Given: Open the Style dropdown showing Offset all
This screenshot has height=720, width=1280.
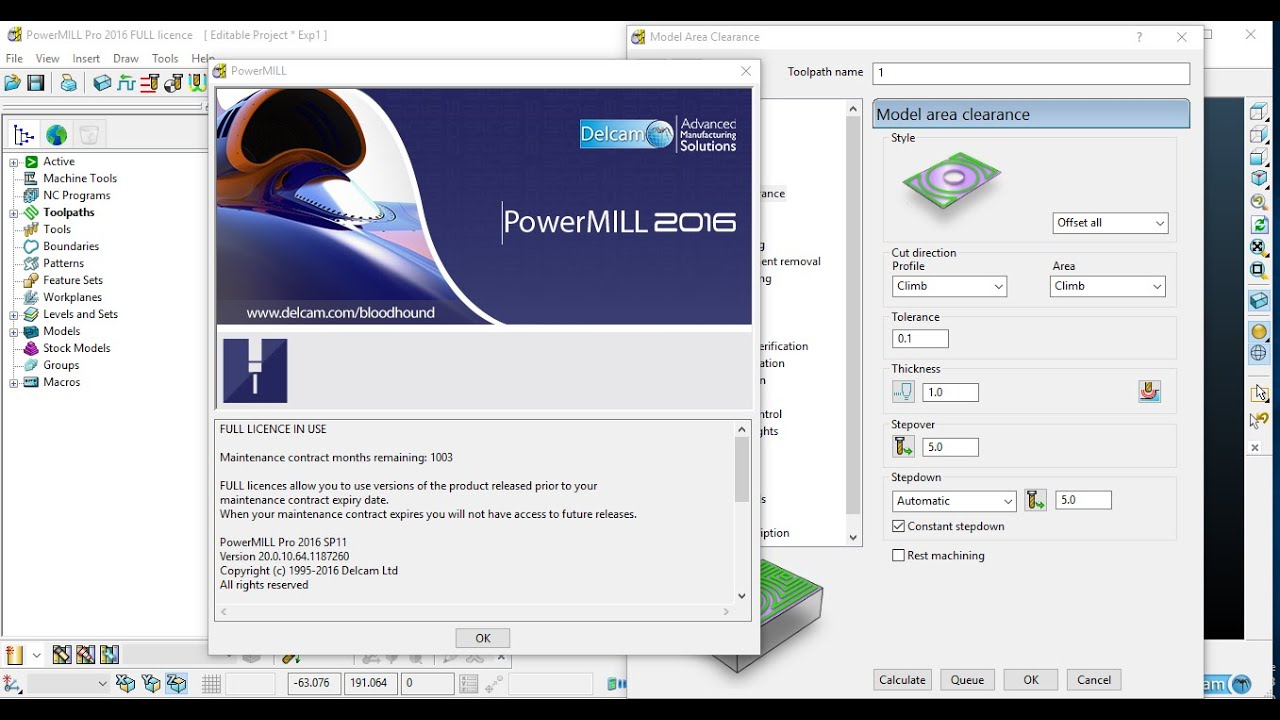Looking at the screenshot, I should click(x=1110, y=223).
